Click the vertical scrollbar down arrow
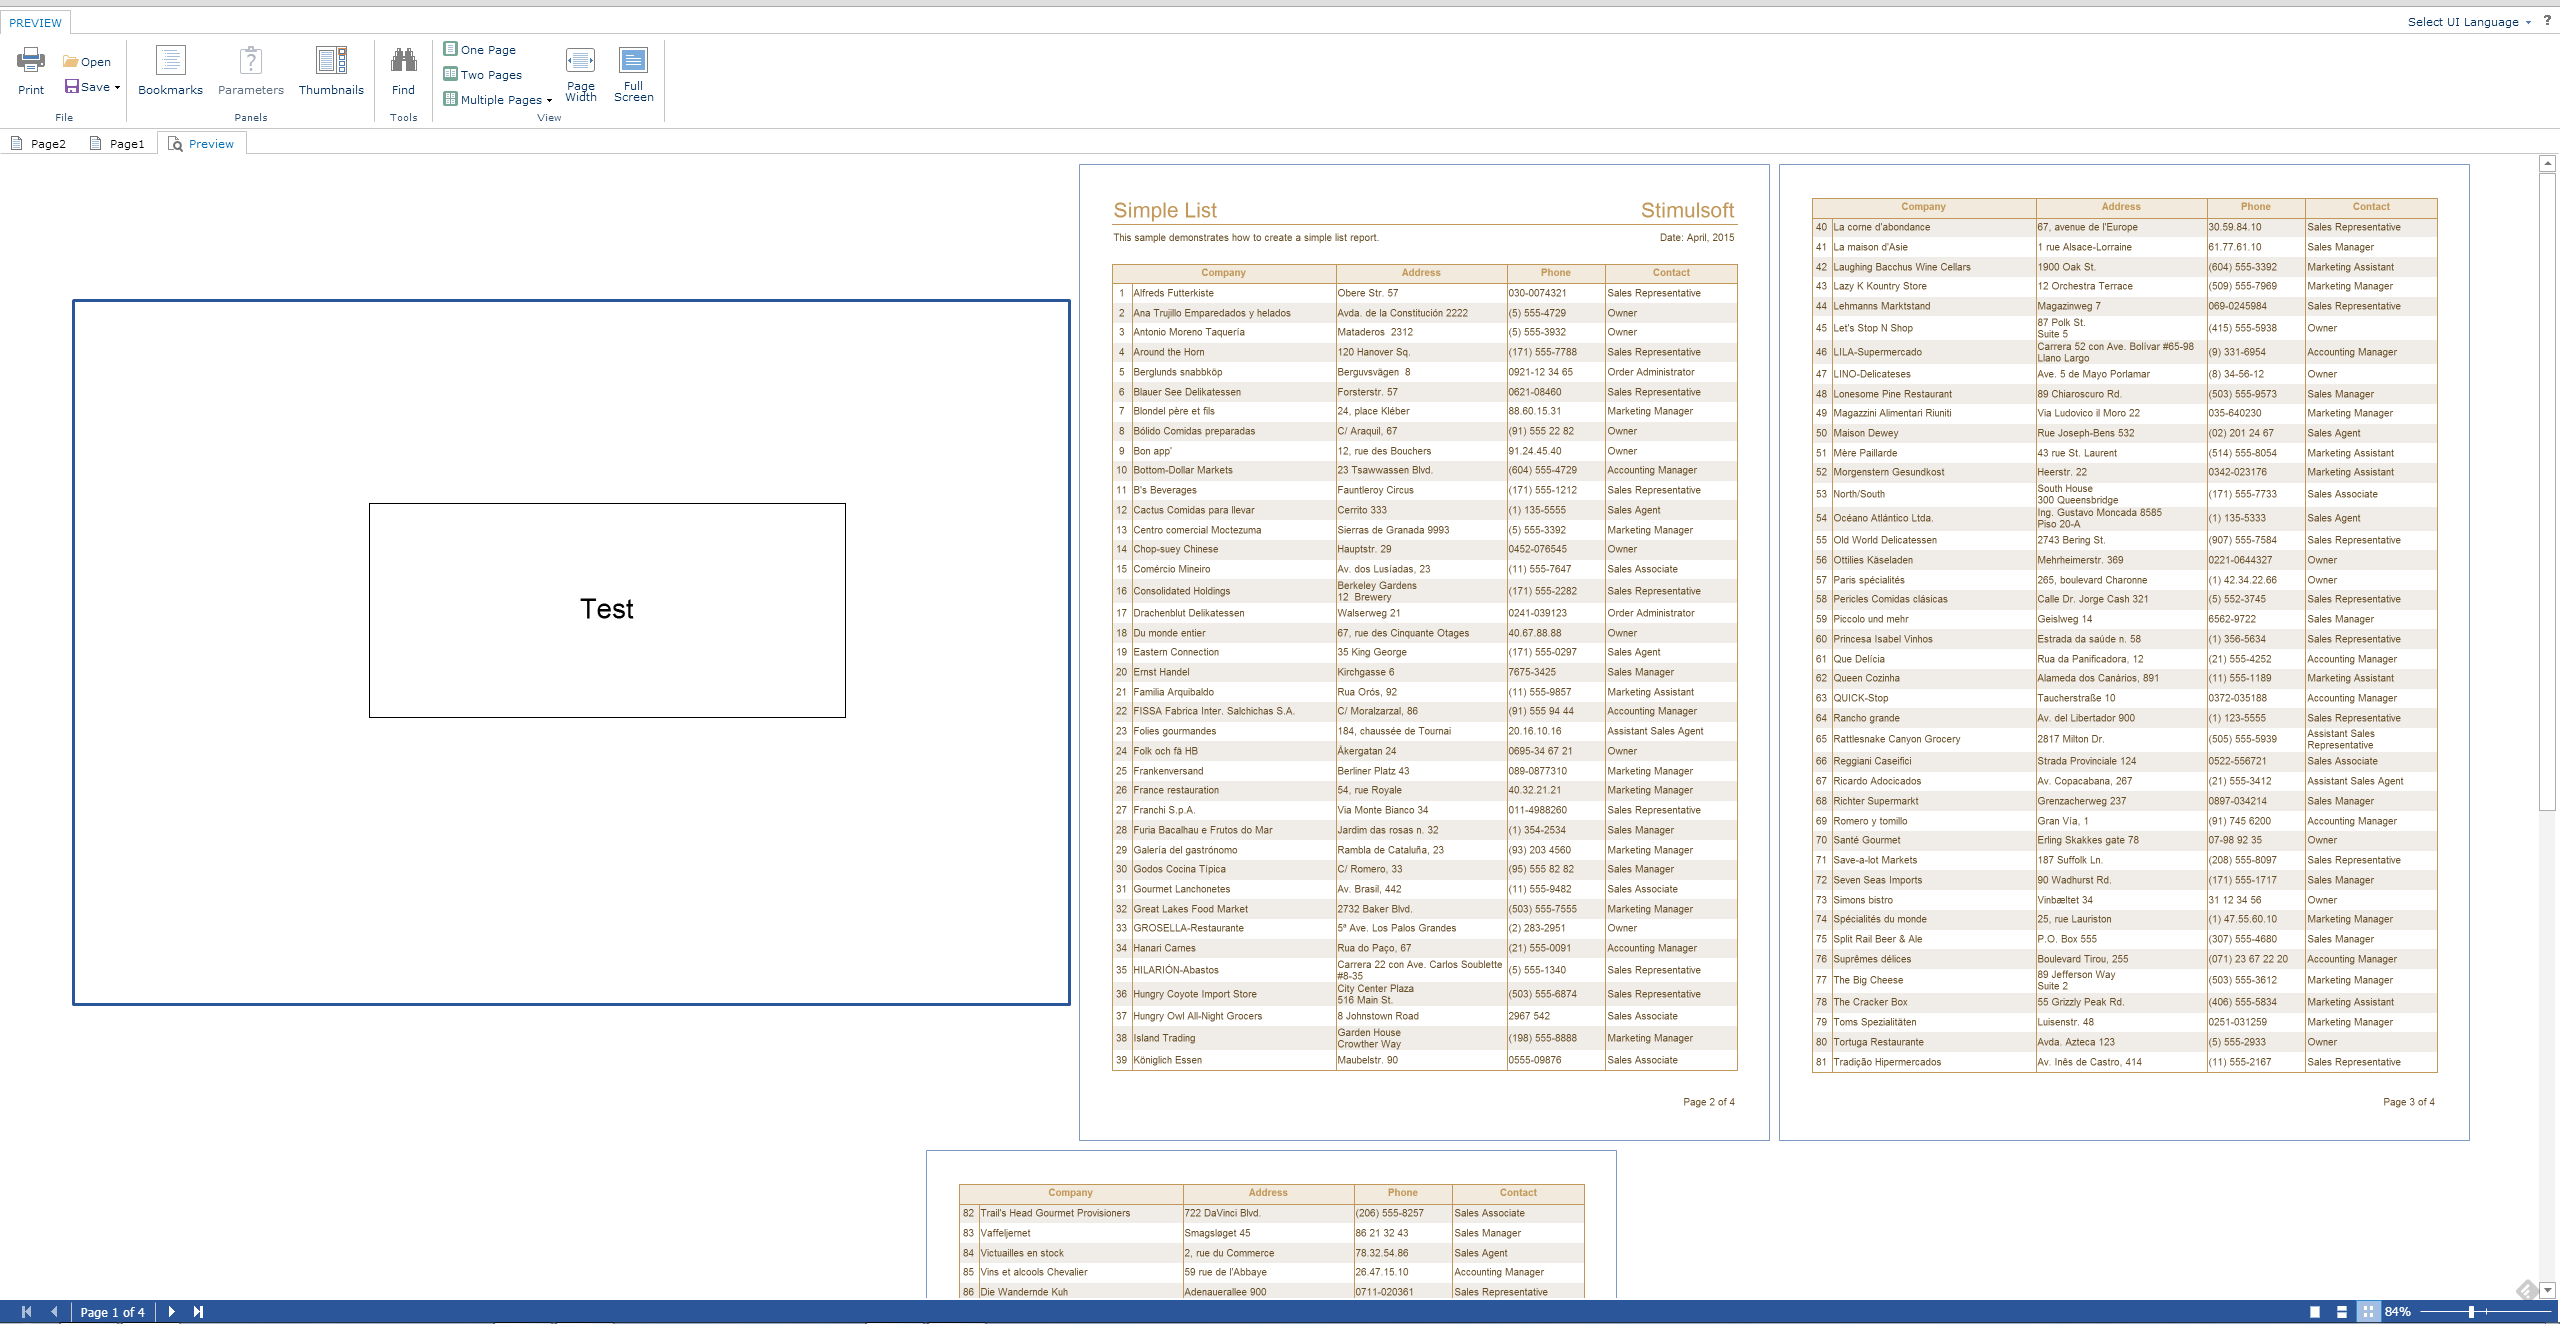Image resolution: width=2560 pixels, height=1324 pixels. pyautogui.click(x=2548, y=1290)
